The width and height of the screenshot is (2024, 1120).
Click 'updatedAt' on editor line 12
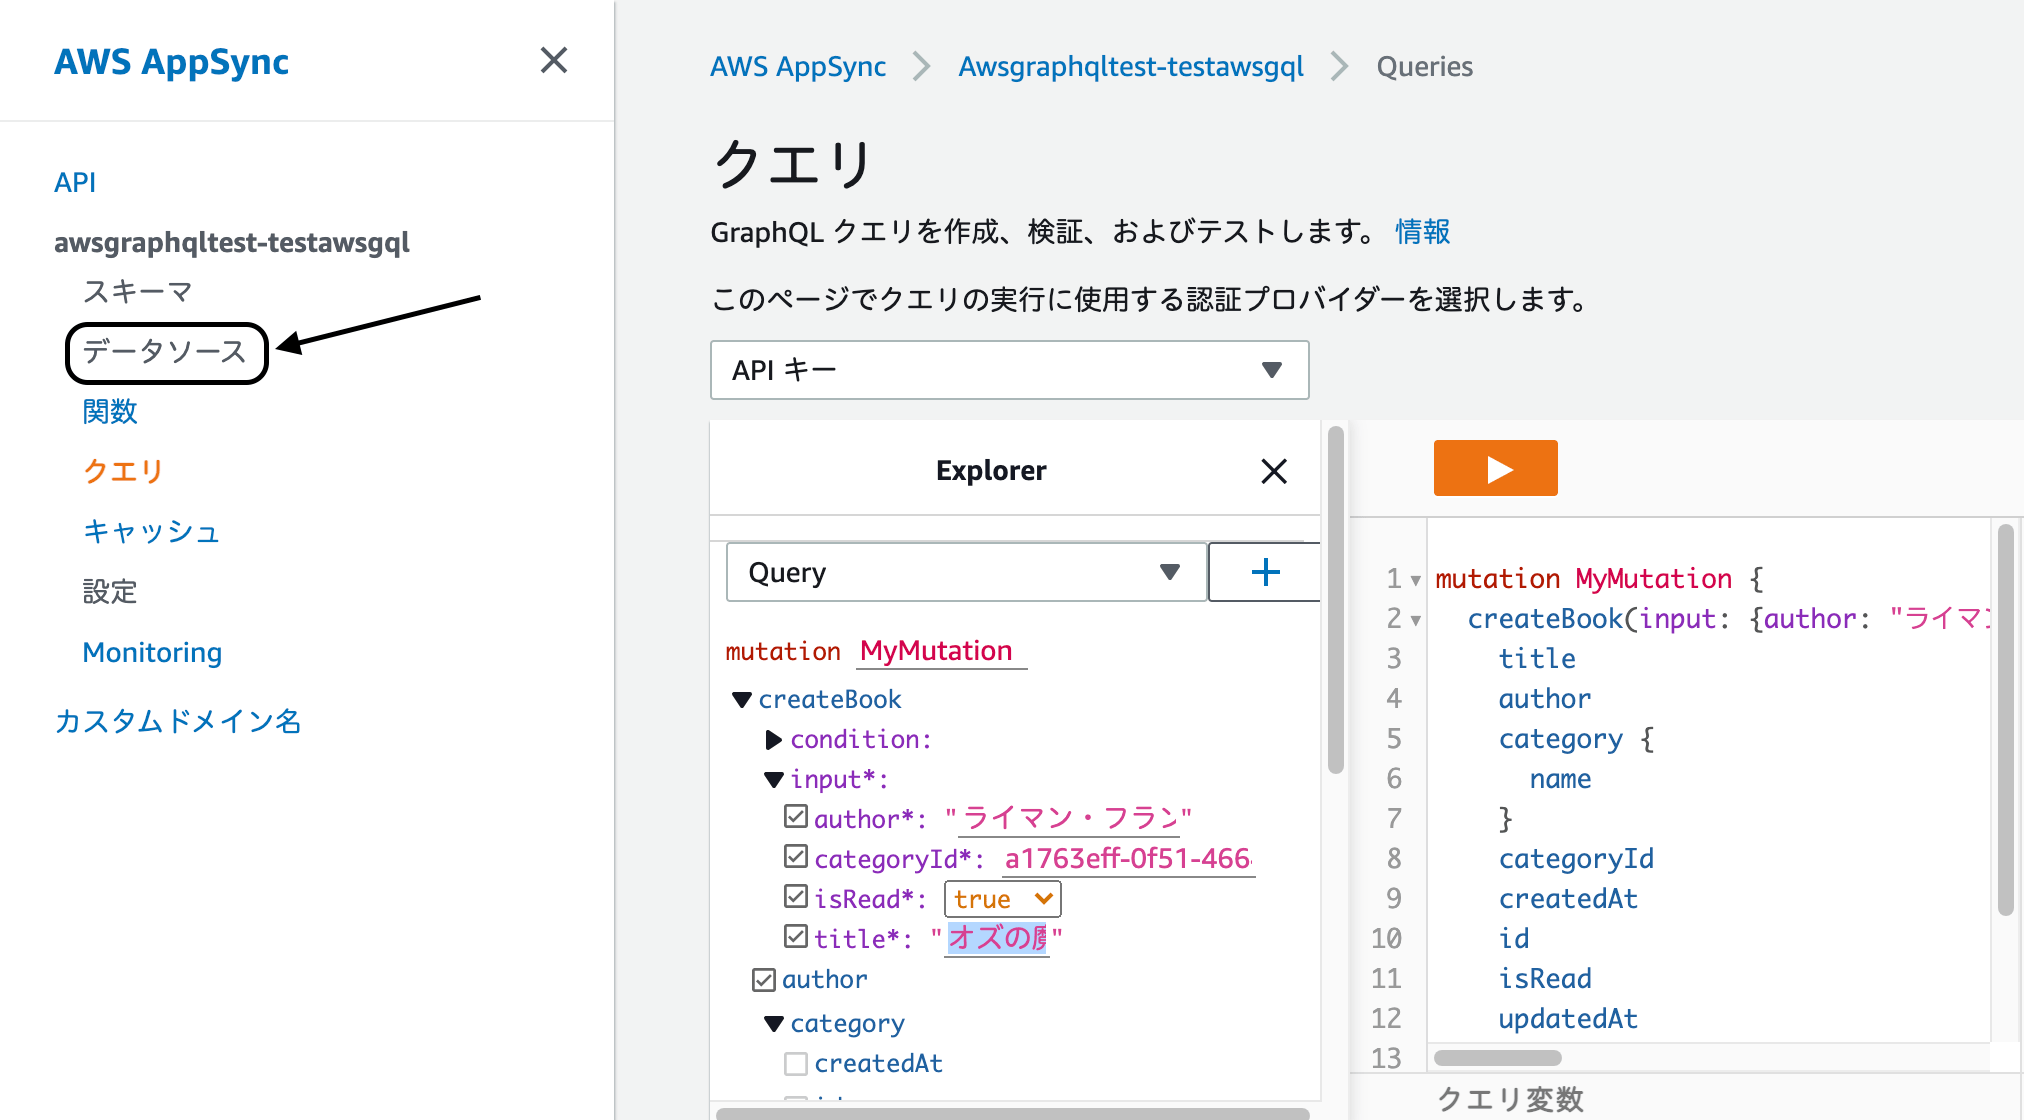coord(1568,1019)
